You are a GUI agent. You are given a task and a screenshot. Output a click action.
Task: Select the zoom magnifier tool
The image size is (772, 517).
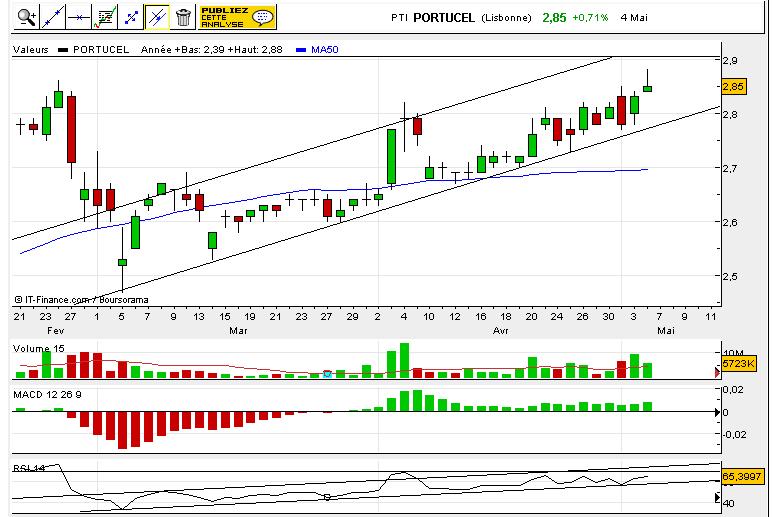click(26, 17)
